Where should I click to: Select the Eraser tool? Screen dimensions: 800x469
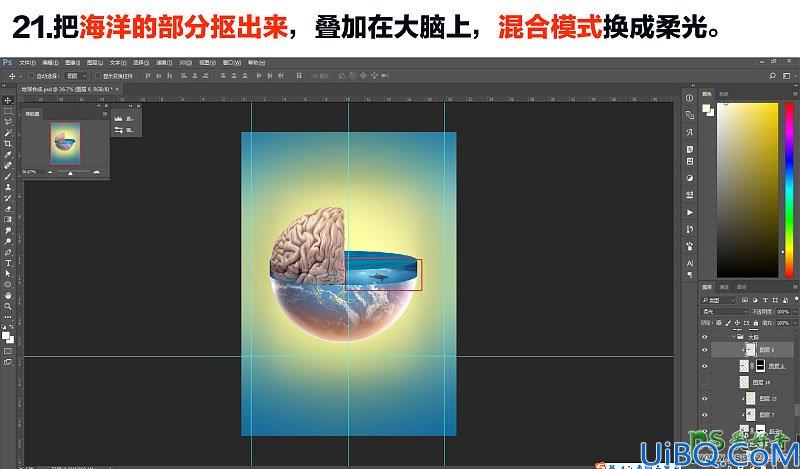coord(8,208)
